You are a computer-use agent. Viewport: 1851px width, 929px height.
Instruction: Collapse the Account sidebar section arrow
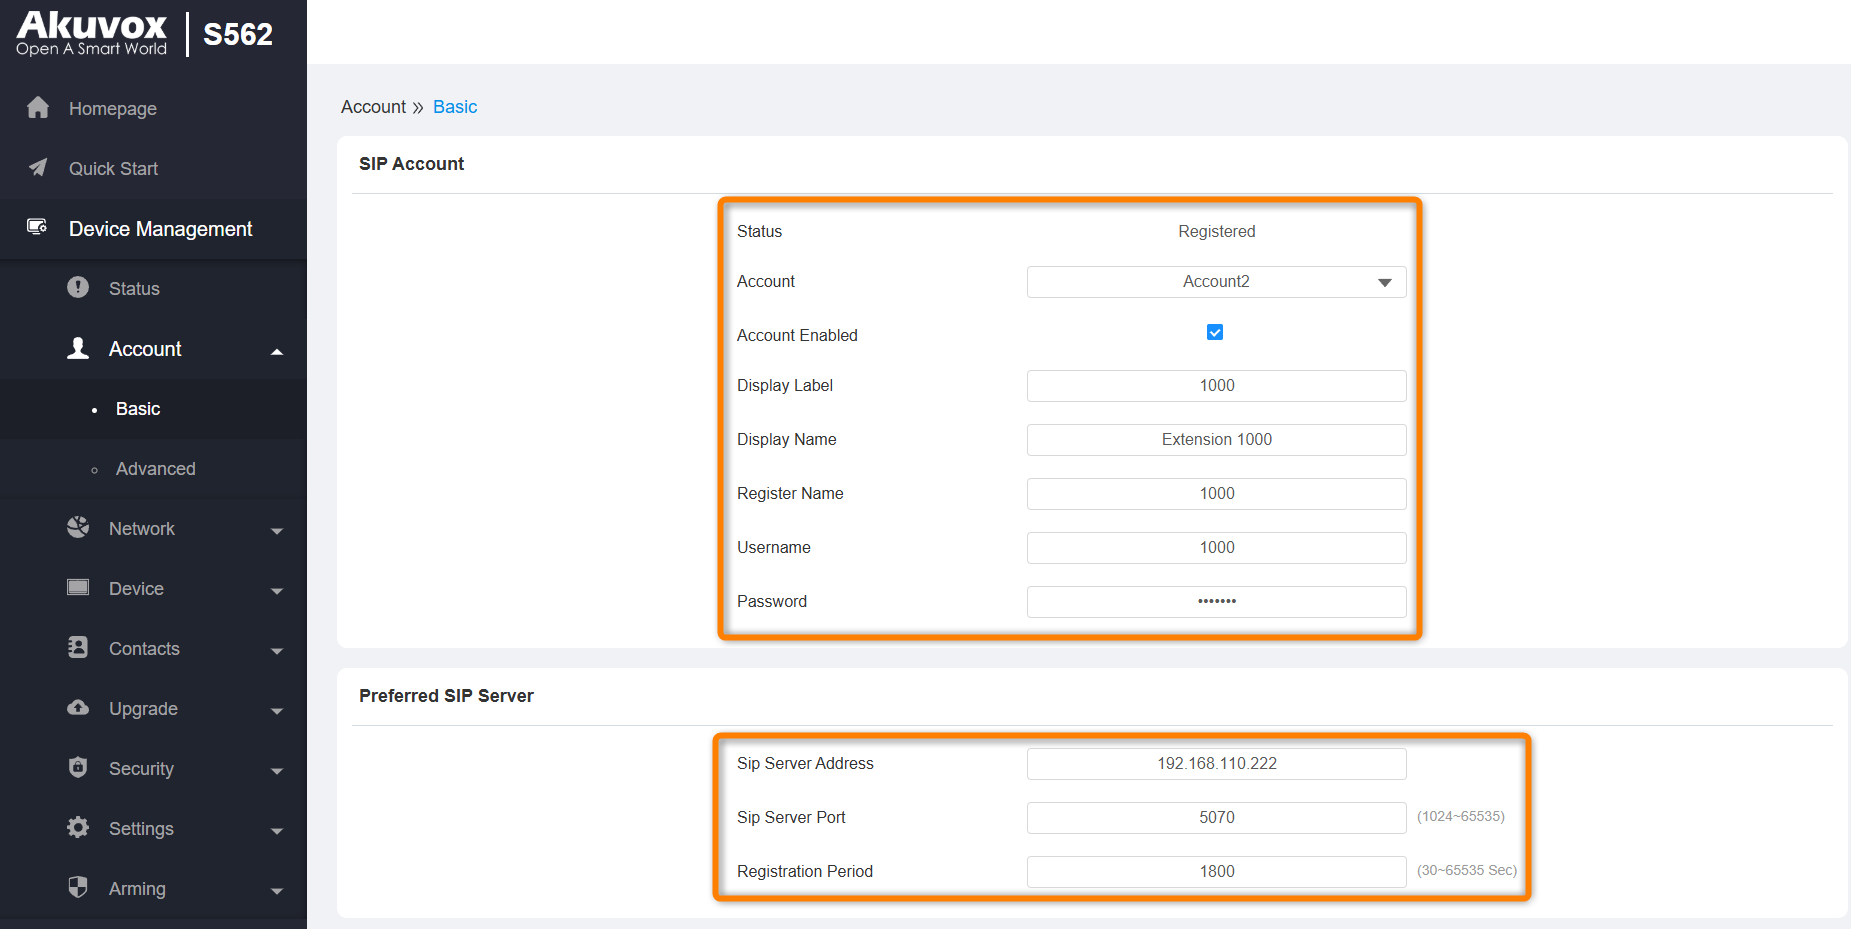(x=277, y=351)
